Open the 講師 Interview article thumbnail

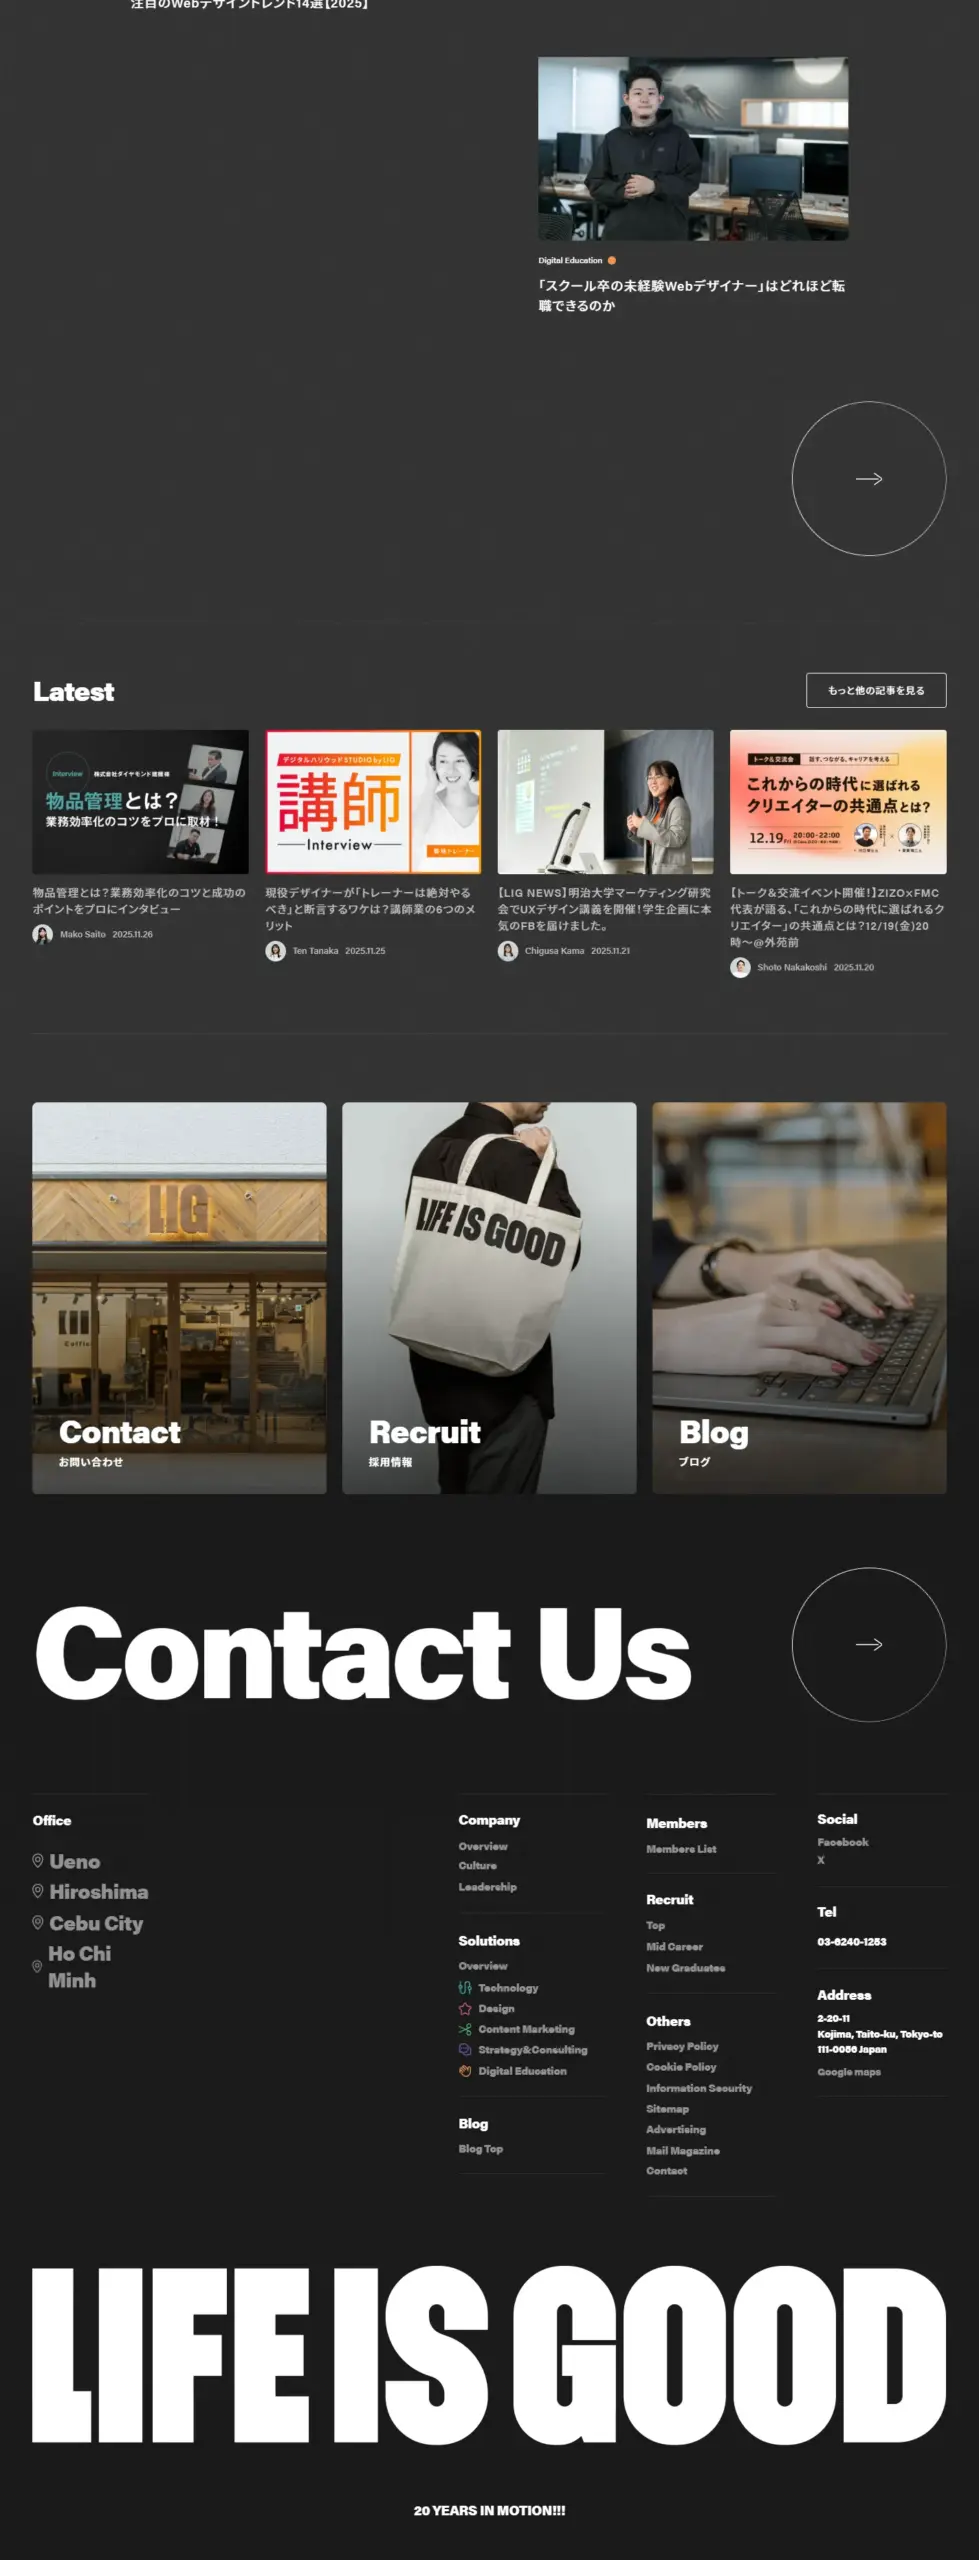click(373, 802)
